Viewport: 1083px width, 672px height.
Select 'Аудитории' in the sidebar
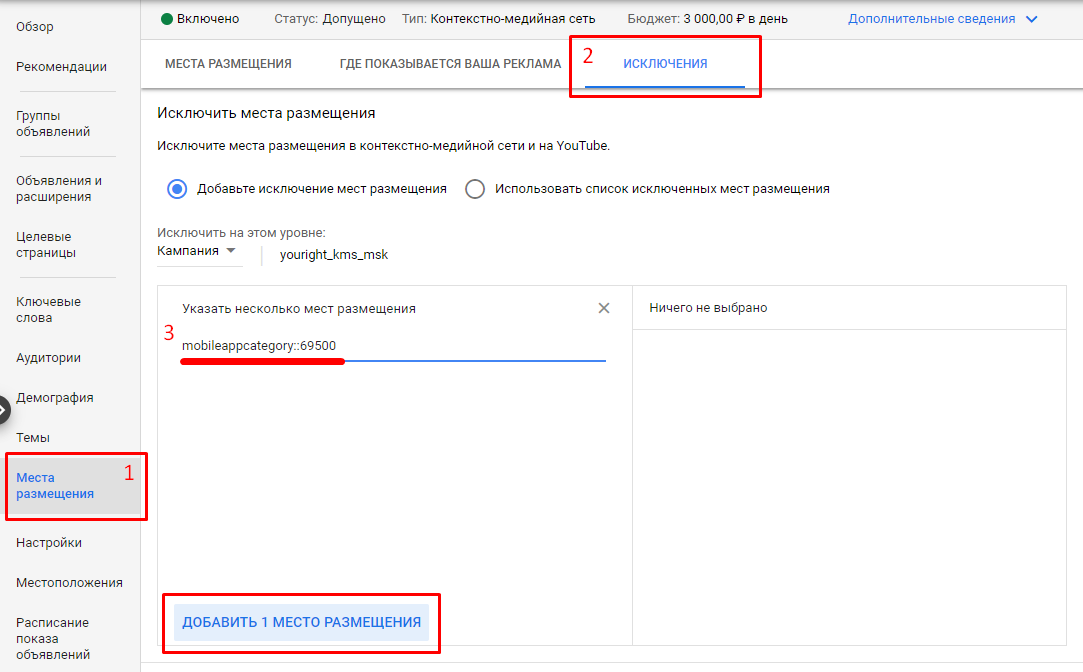[48, 357]
